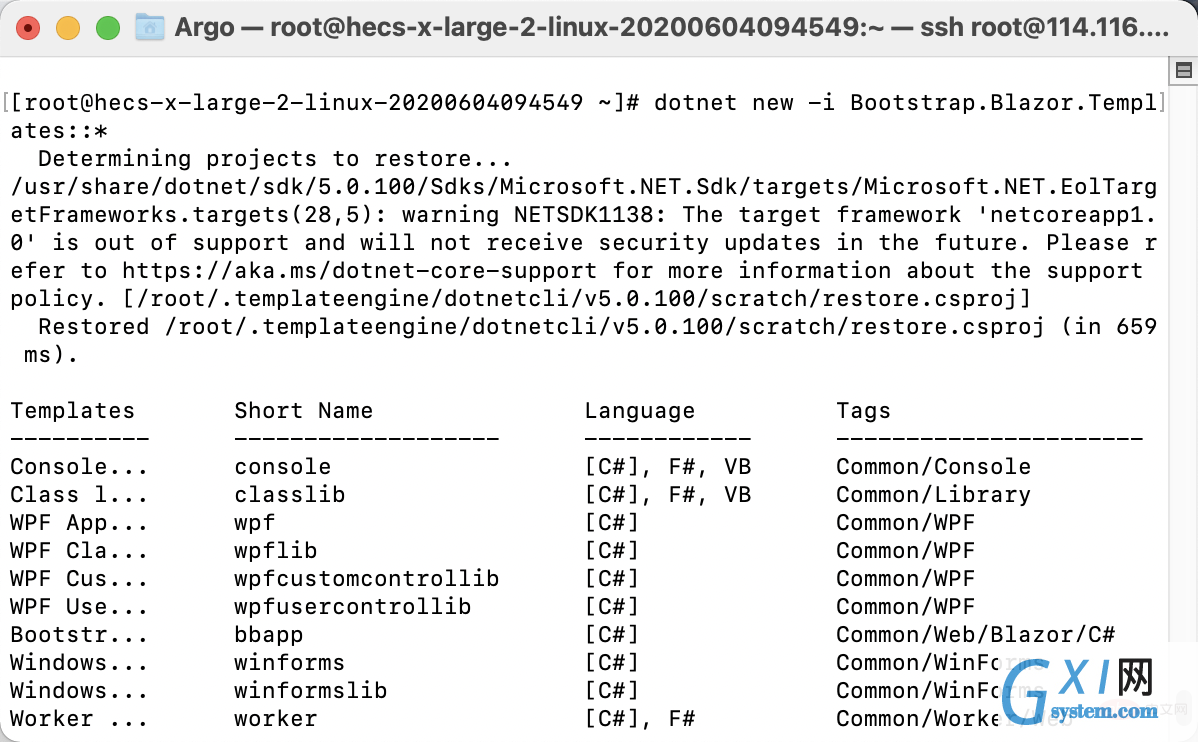Click the Short Name column header
The width and height of the screenshot is (1198, 742).
tap(303, 410)
